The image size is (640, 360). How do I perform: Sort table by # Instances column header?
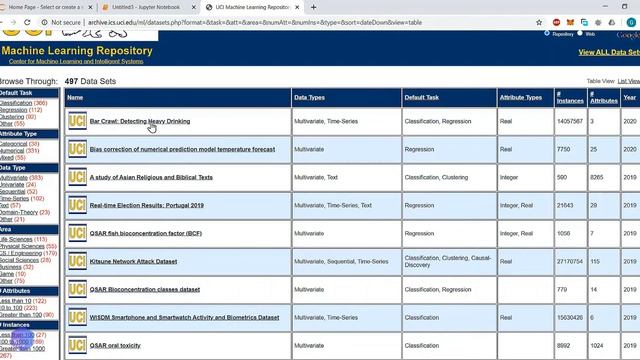tap(570, 98)
